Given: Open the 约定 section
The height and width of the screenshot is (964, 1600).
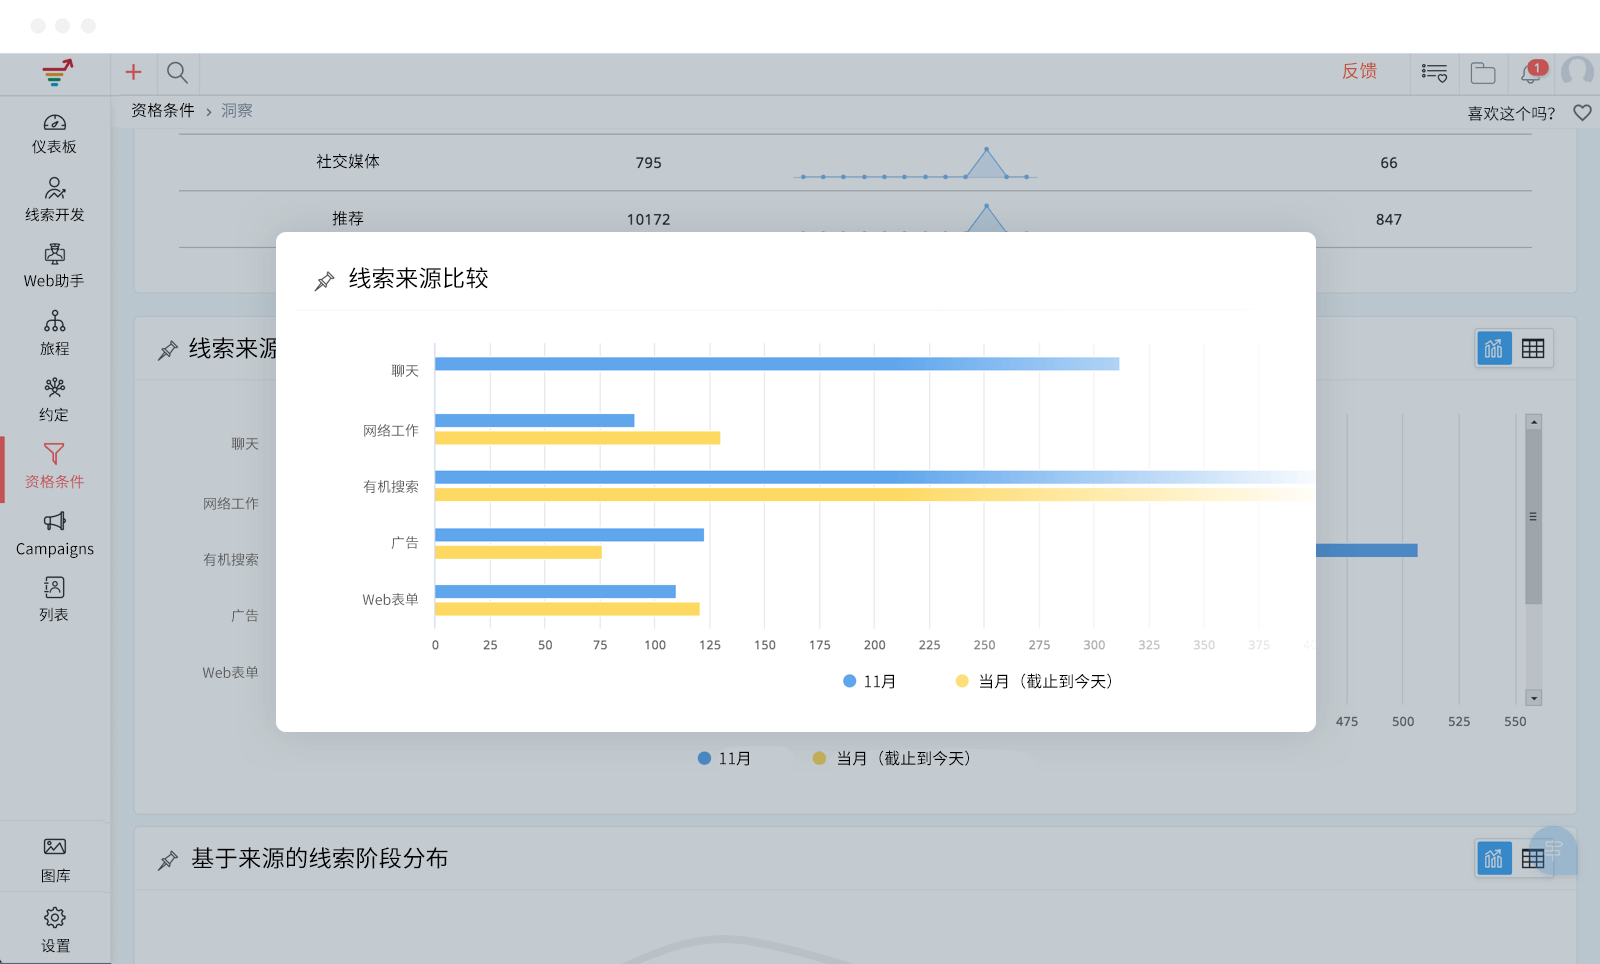Looking at the screenshot, I should (55, 399).
